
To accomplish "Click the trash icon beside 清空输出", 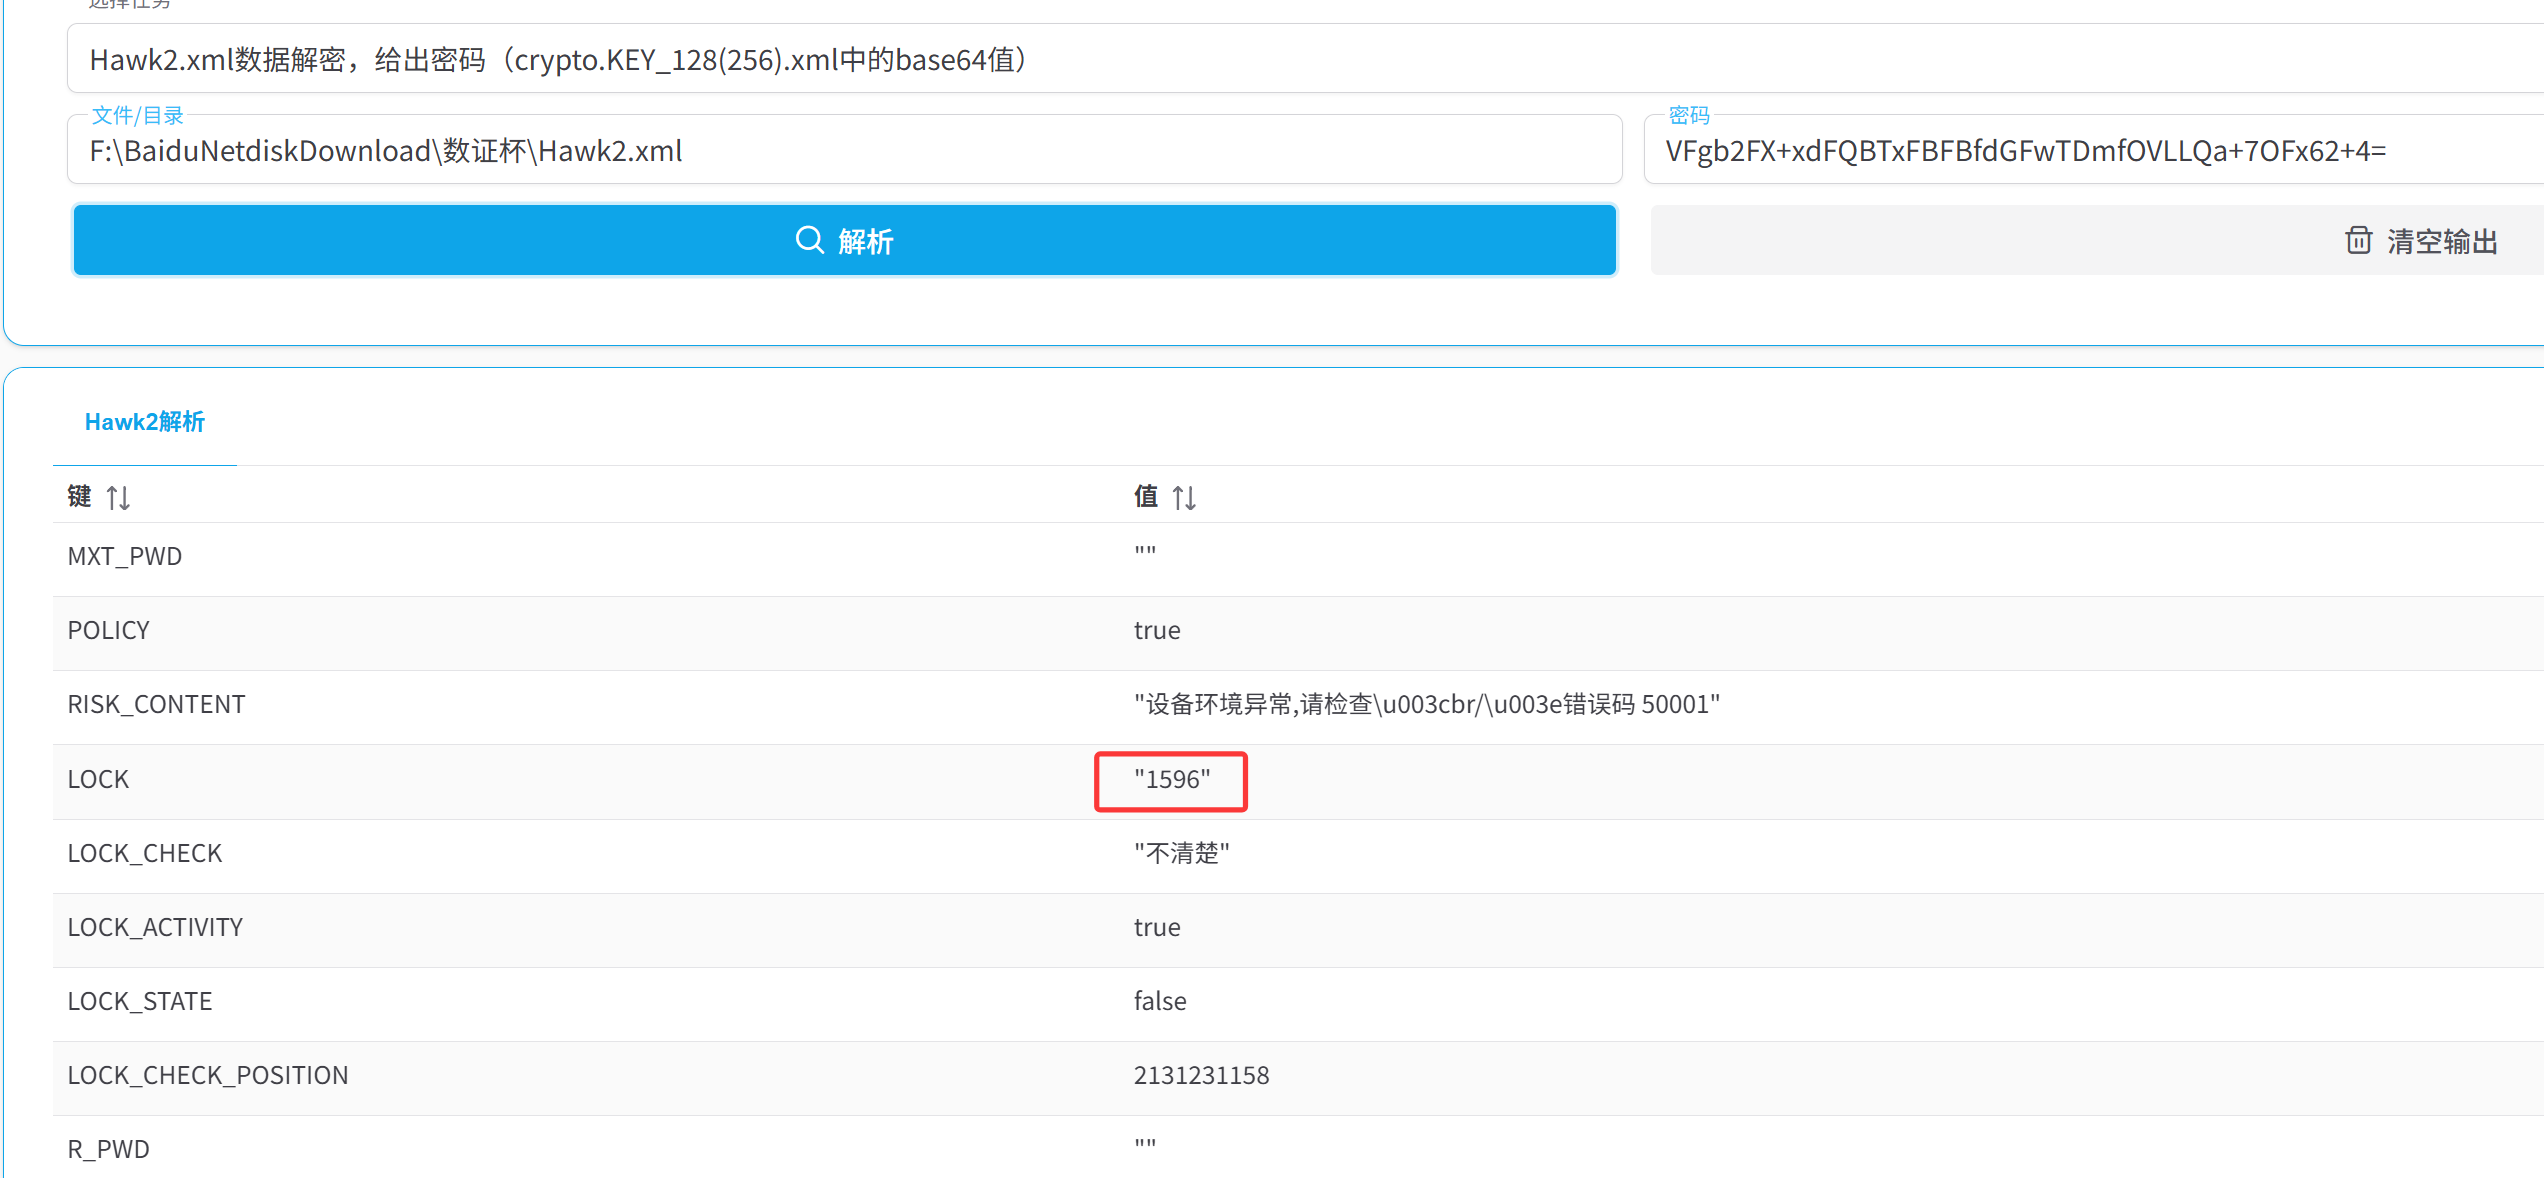I will (x=2358, y=240).
